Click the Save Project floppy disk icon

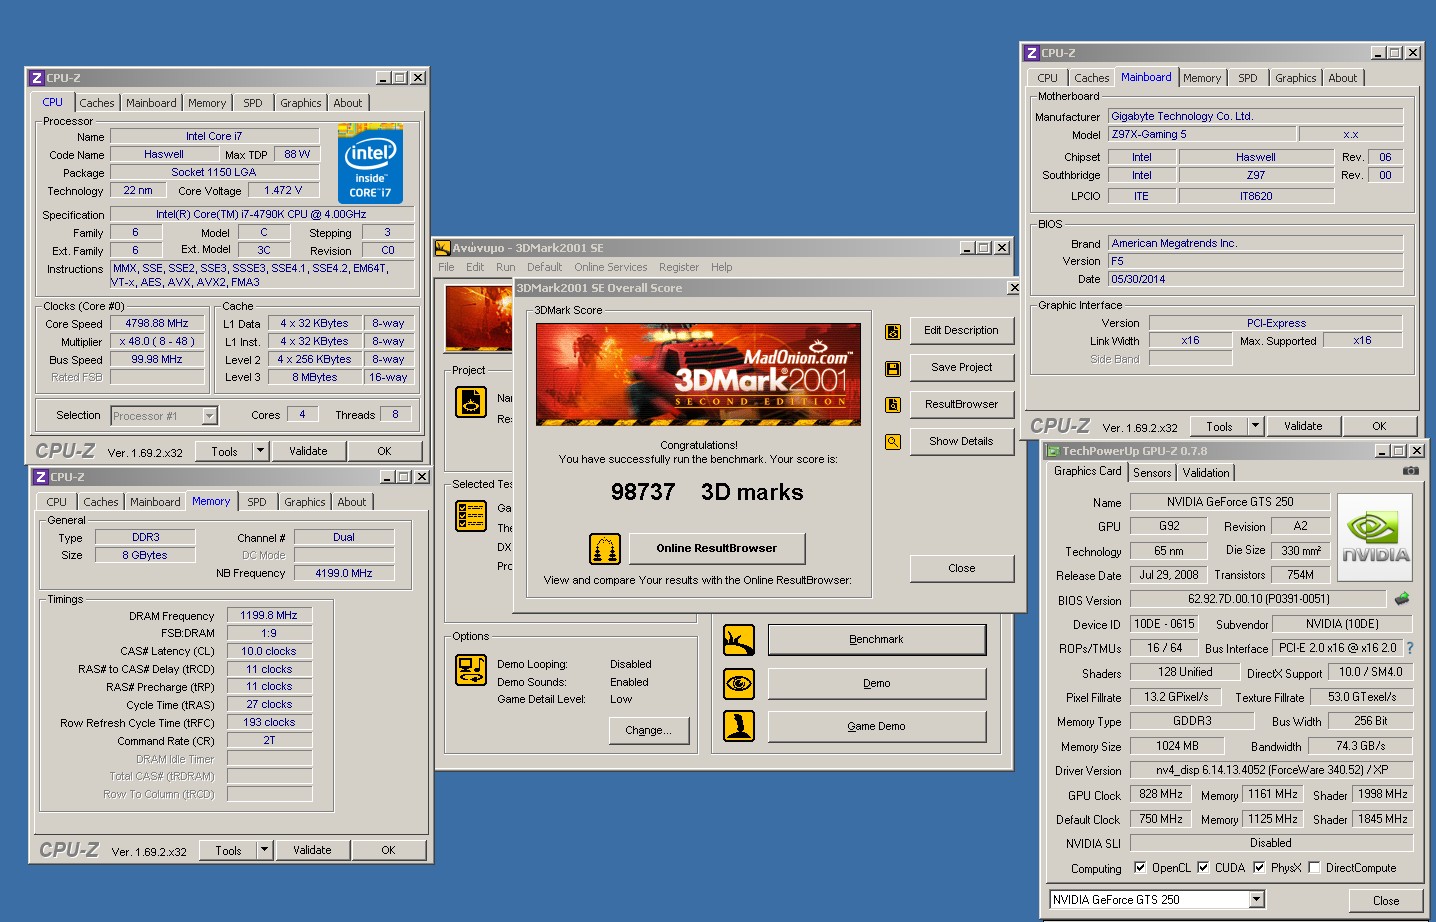point(893,369)
